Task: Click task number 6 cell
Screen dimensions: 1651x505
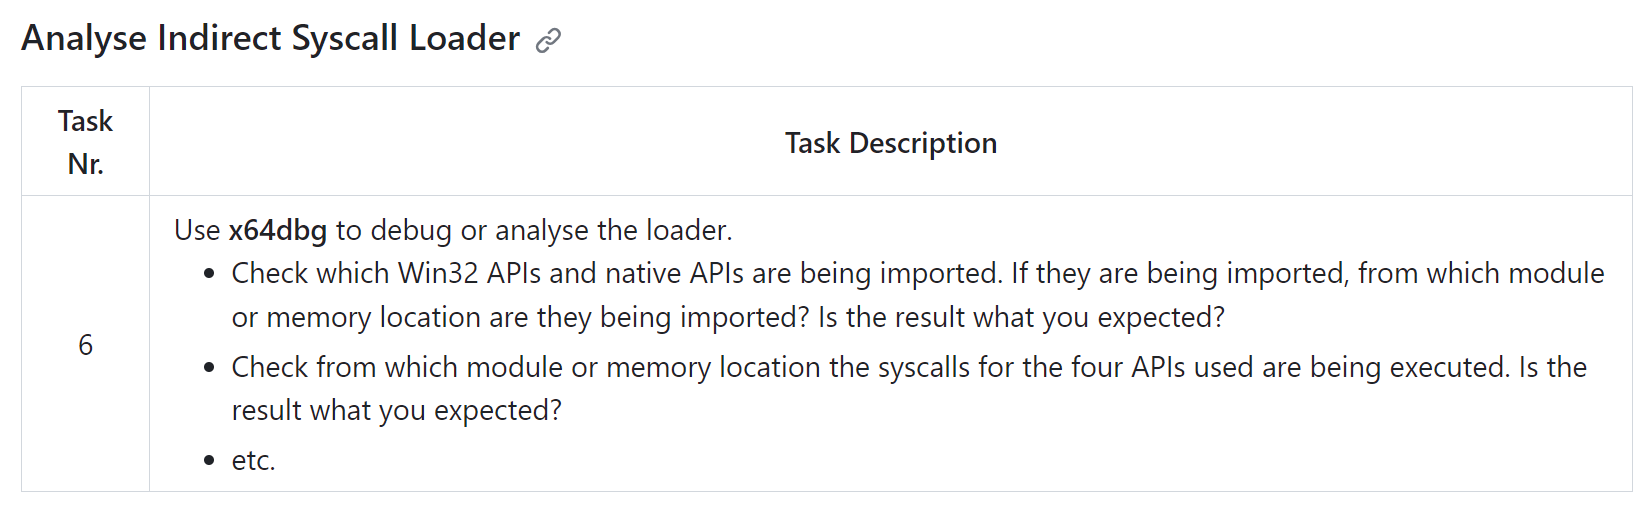Action: coord(86,344)
